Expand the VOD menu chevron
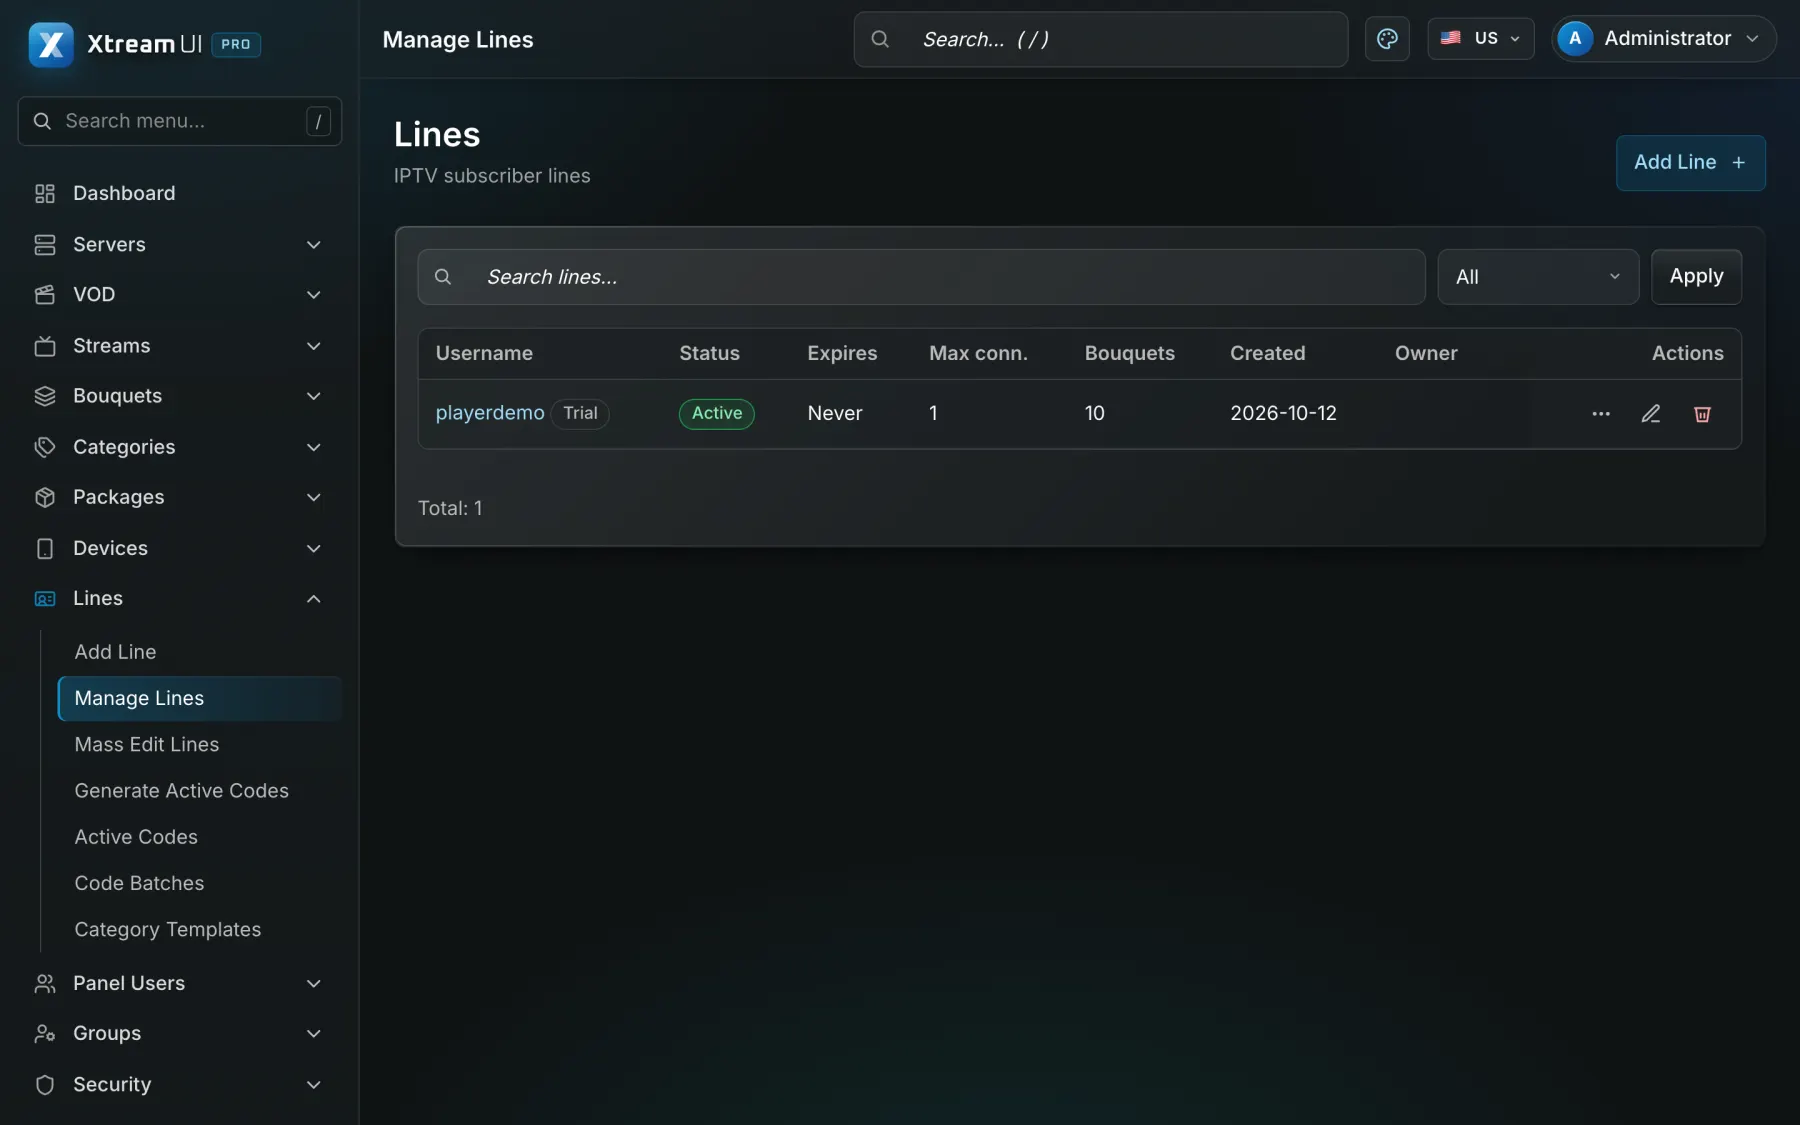Viewport: 1800px width, 1125px height. tap(313, 295)
